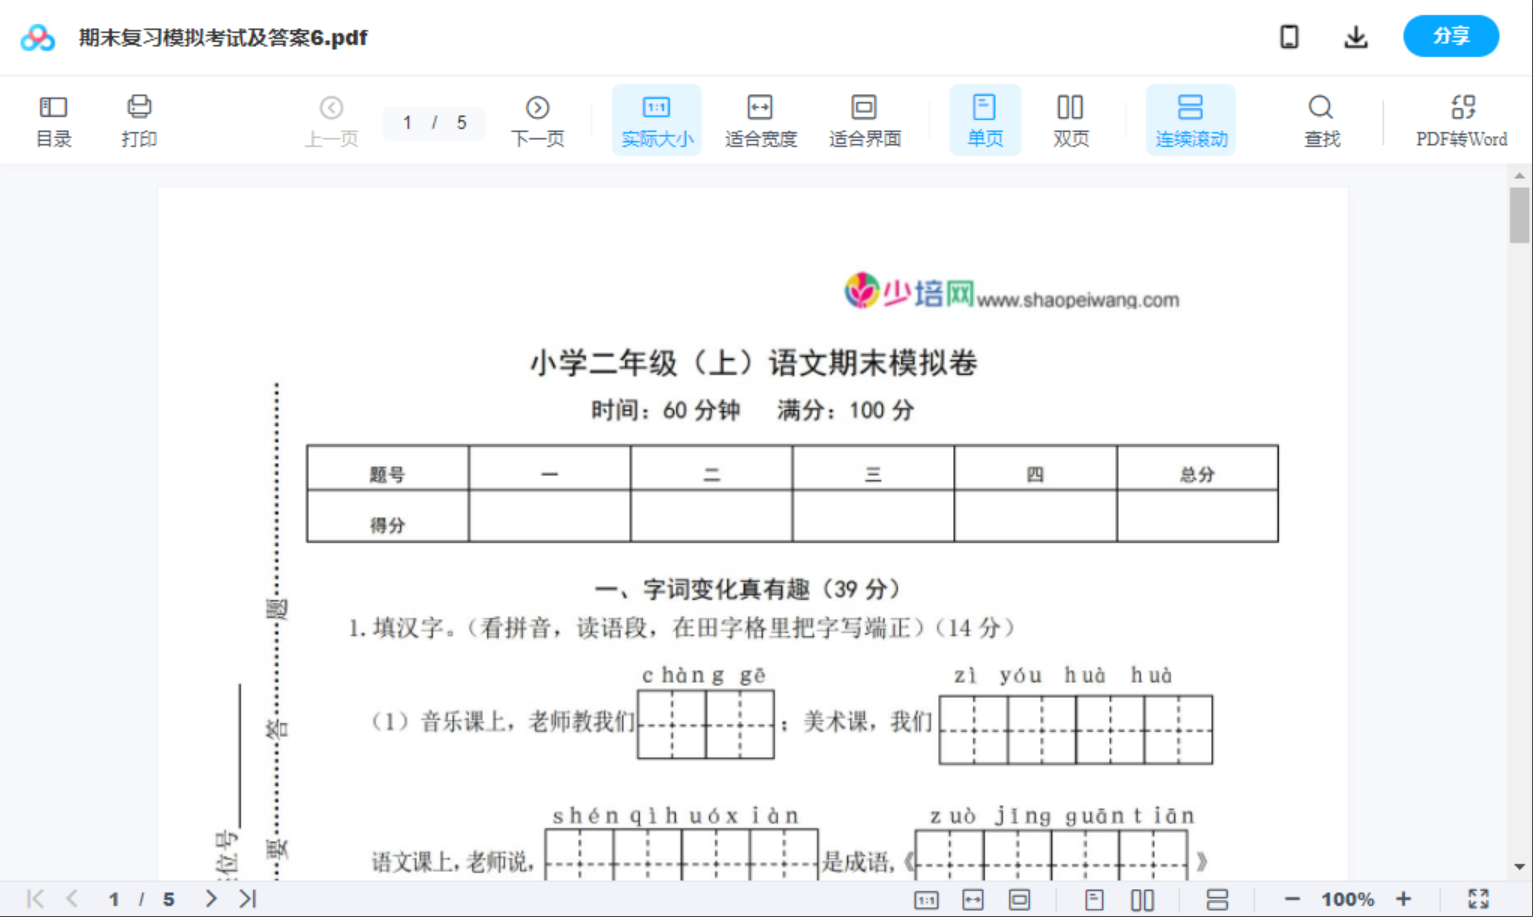Download the PDF file
Viewport: 1533px width, 917px height.
(1356, 36)
